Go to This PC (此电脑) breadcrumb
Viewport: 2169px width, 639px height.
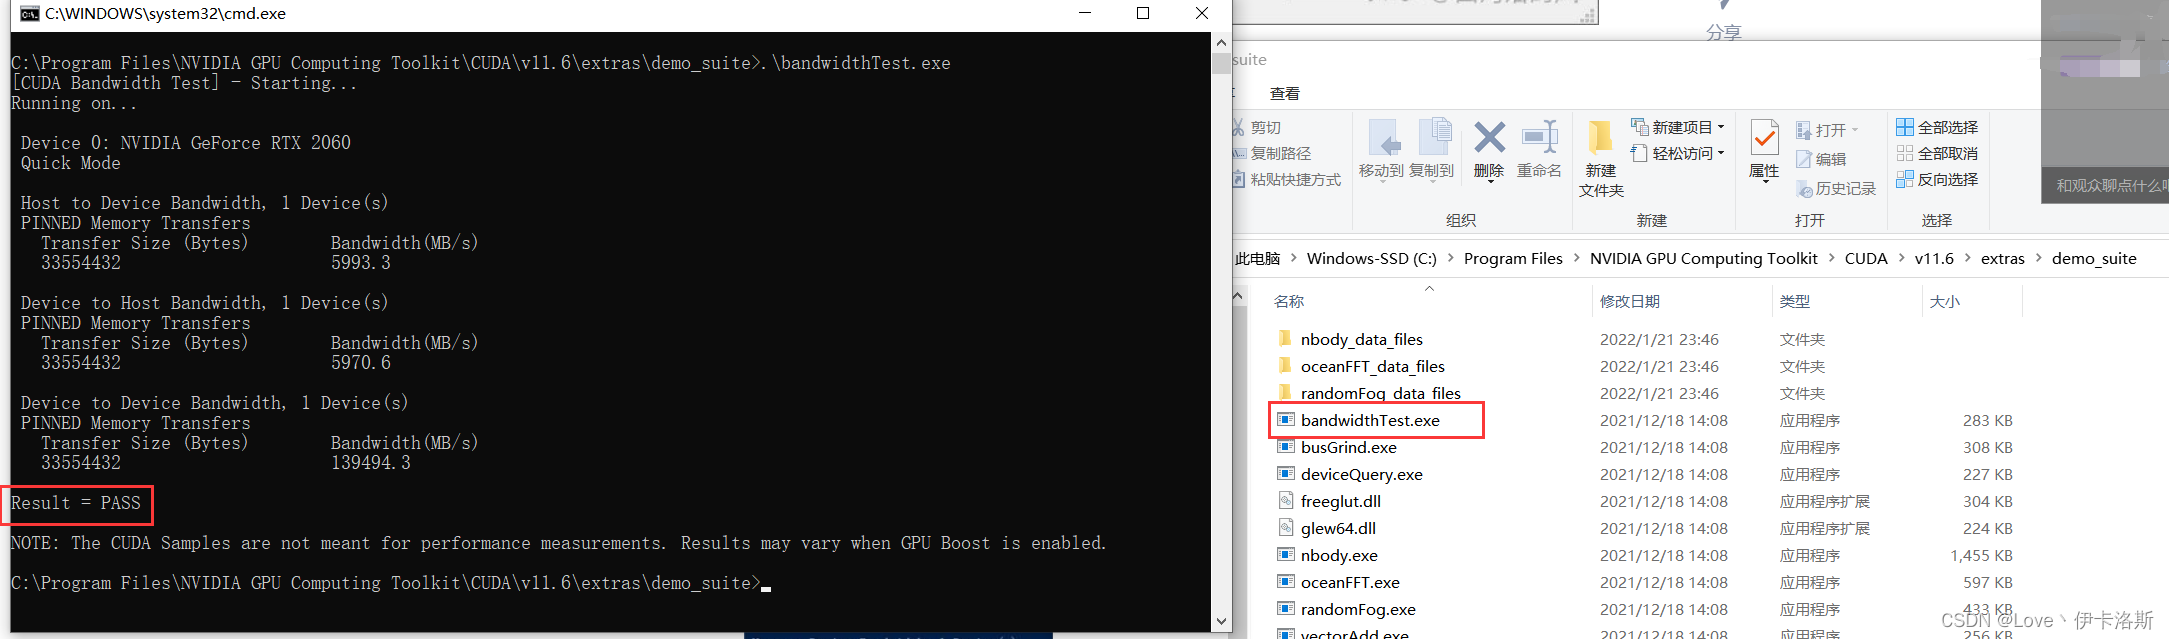[1258, 259]
